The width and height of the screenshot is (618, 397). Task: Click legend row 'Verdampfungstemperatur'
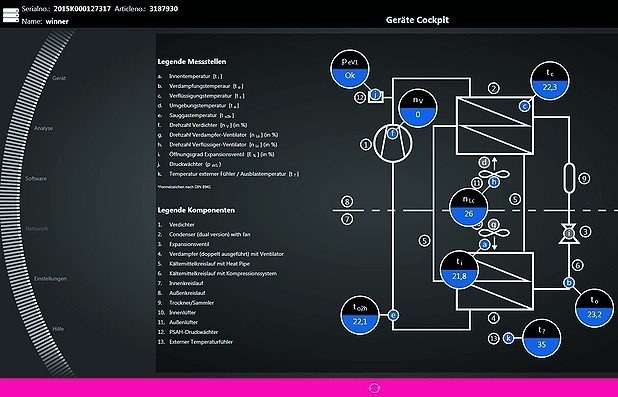pyautogui.click(x=201, y=86)
